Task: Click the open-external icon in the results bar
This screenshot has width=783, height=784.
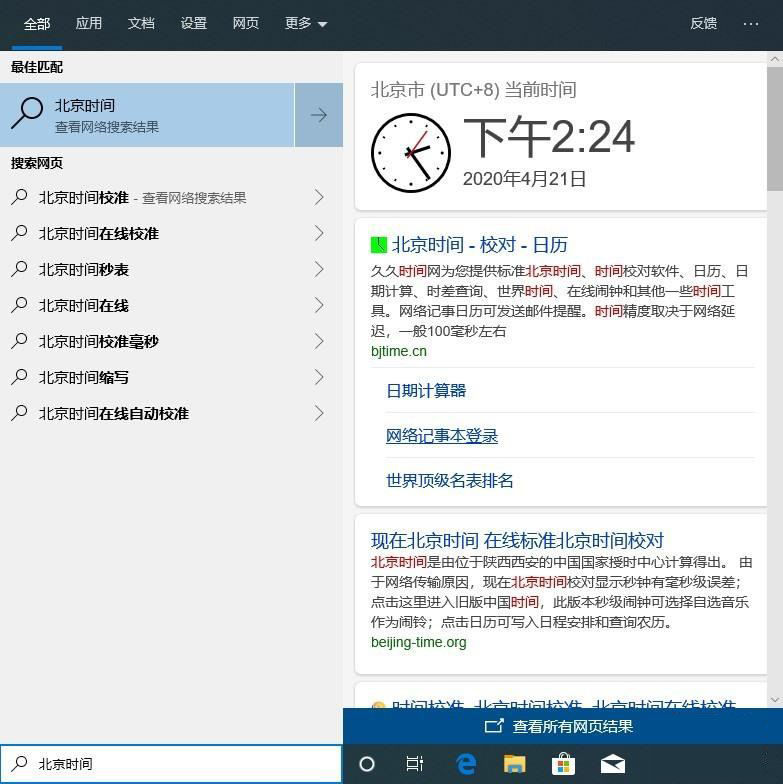Action: coord(494,726)
